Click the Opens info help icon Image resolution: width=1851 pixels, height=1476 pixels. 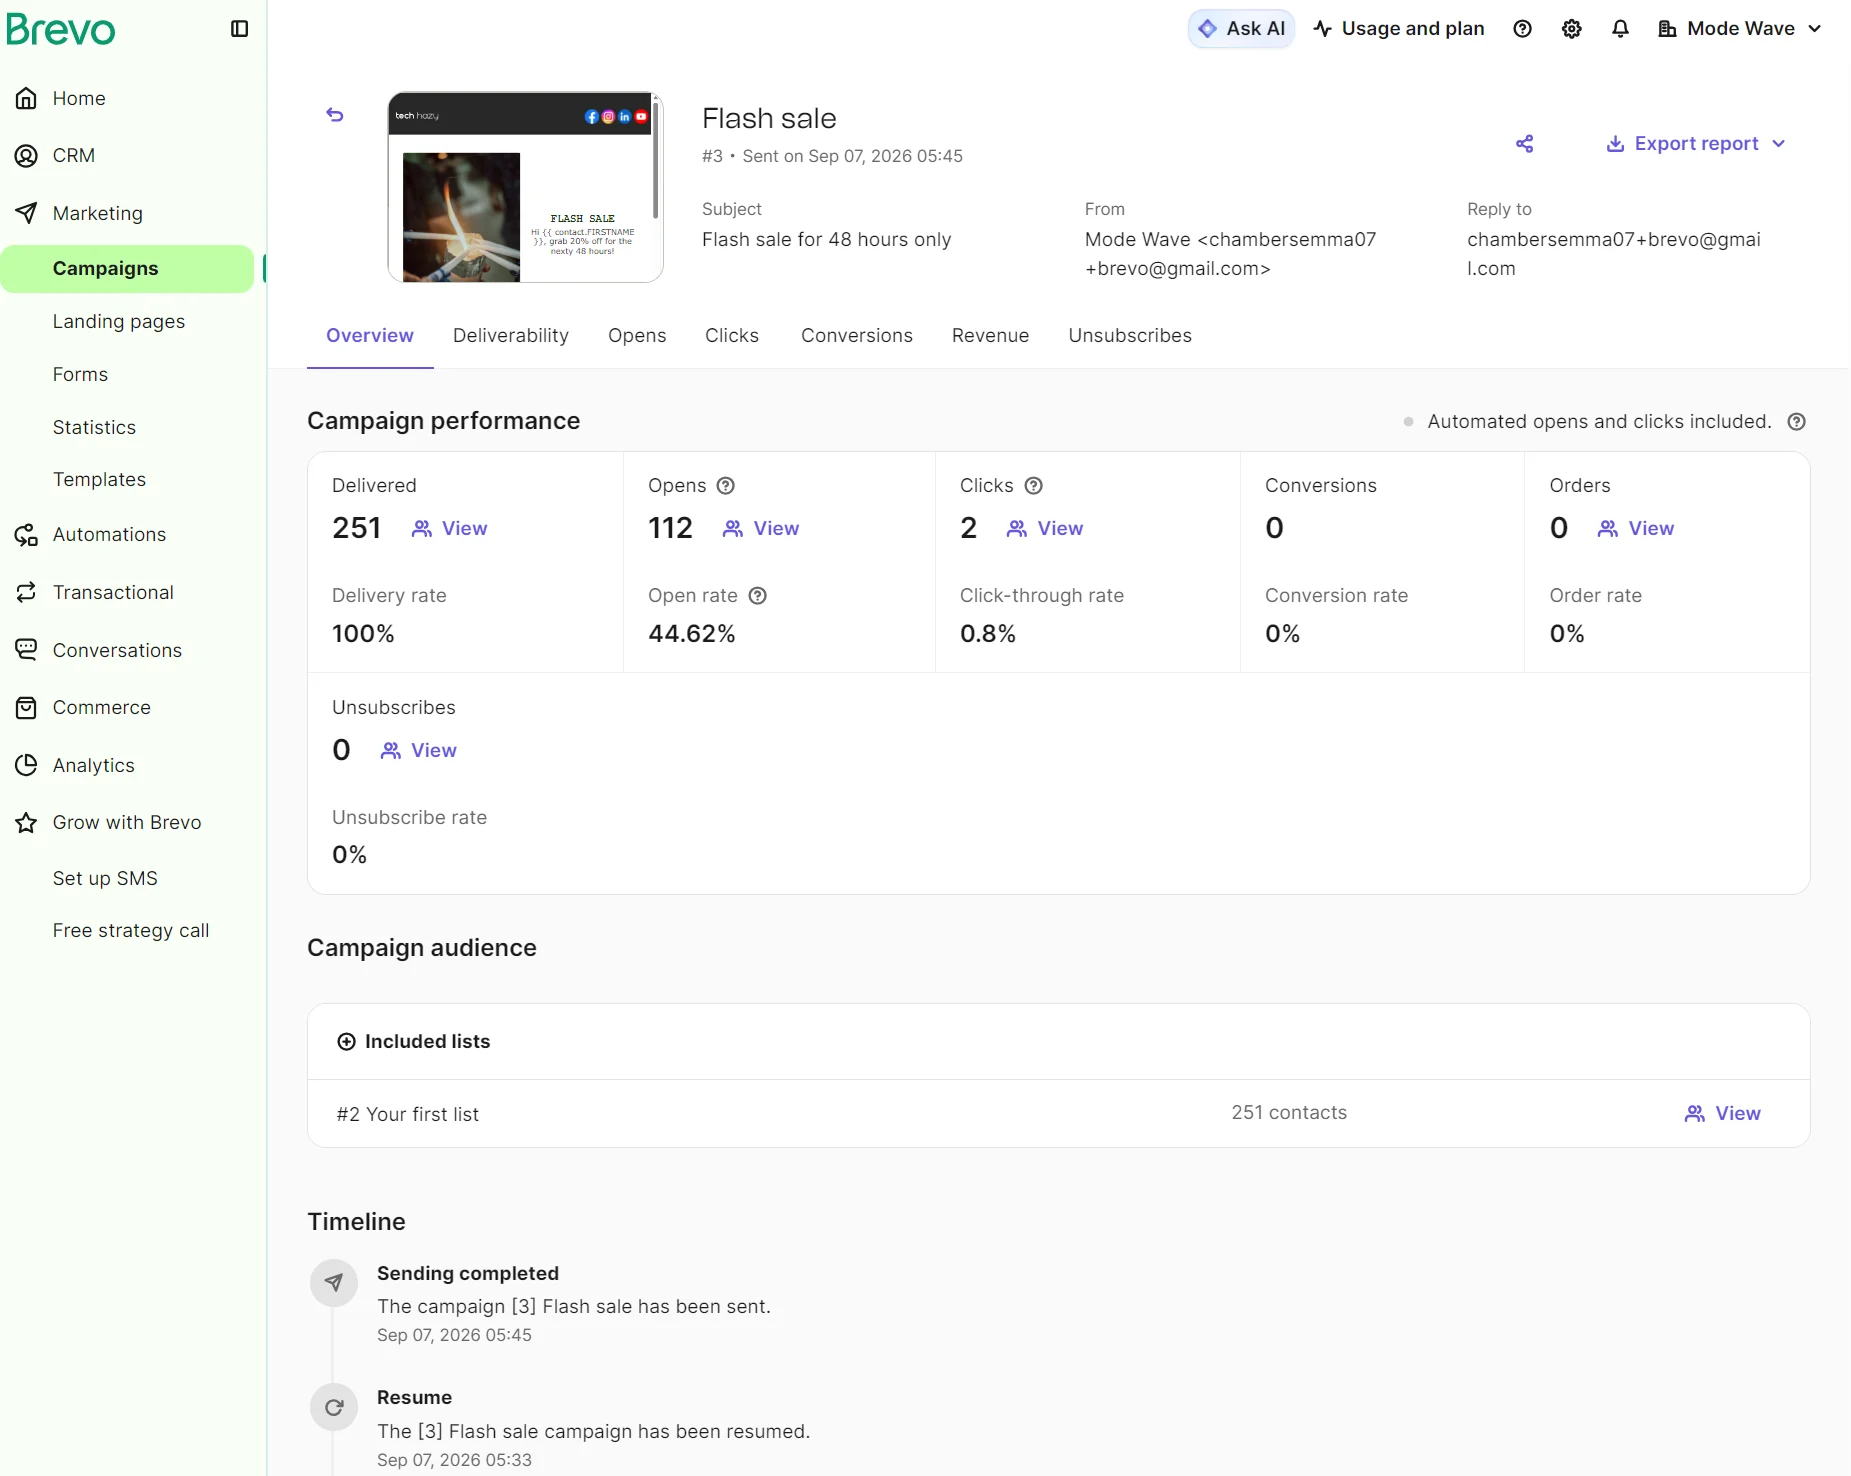pyautogui.click(x=726, y=486)
